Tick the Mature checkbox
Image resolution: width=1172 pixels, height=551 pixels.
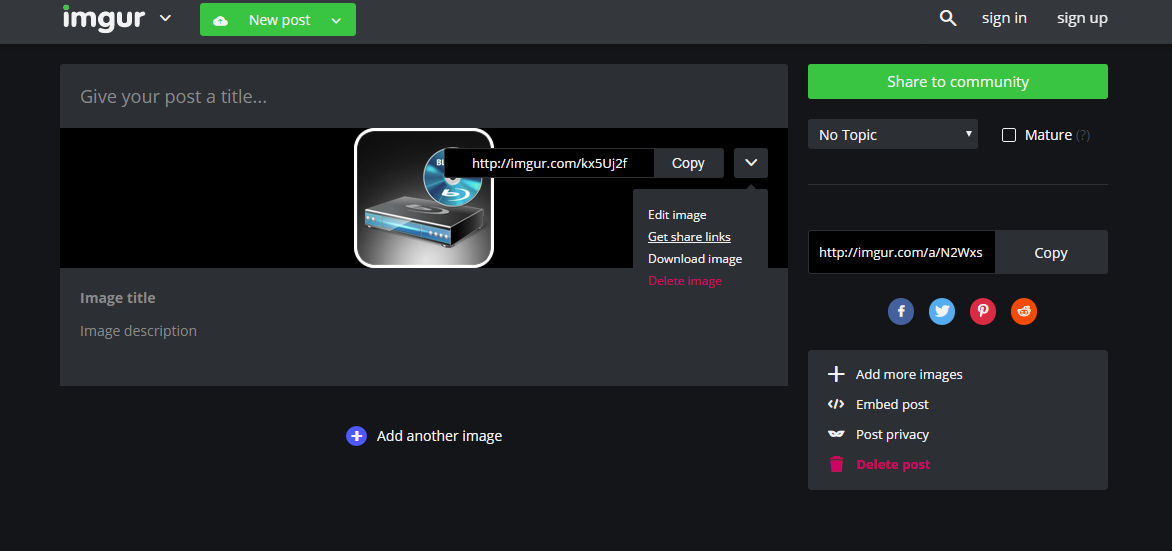(x=1009, y=135)
